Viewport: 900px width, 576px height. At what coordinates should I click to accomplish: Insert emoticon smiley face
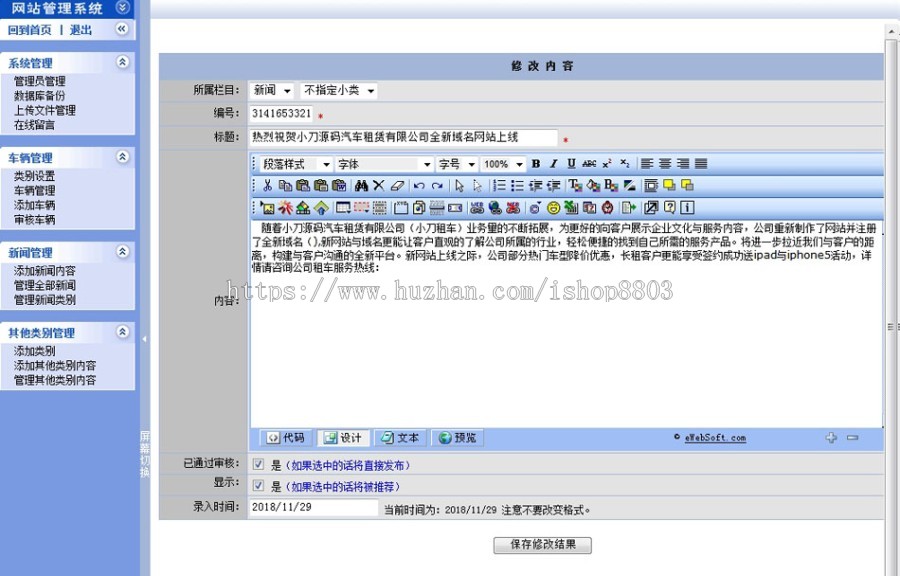553,207
